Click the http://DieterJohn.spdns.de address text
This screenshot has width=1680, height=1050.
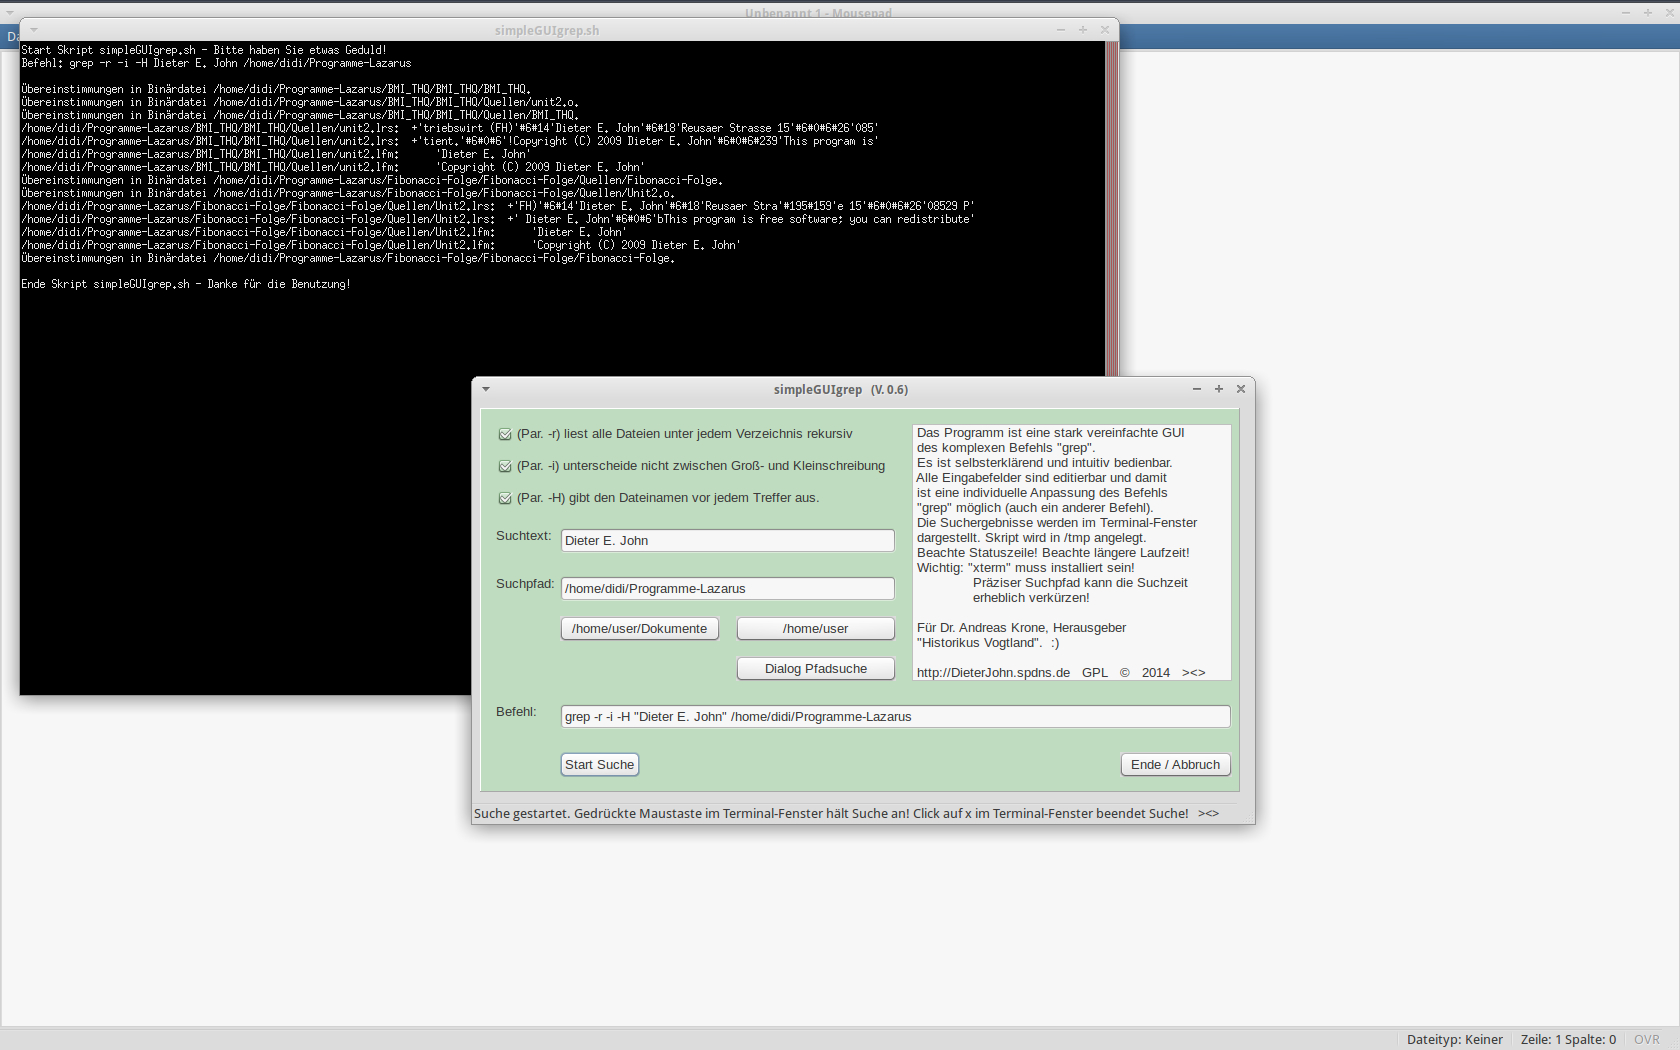(993, 673)
